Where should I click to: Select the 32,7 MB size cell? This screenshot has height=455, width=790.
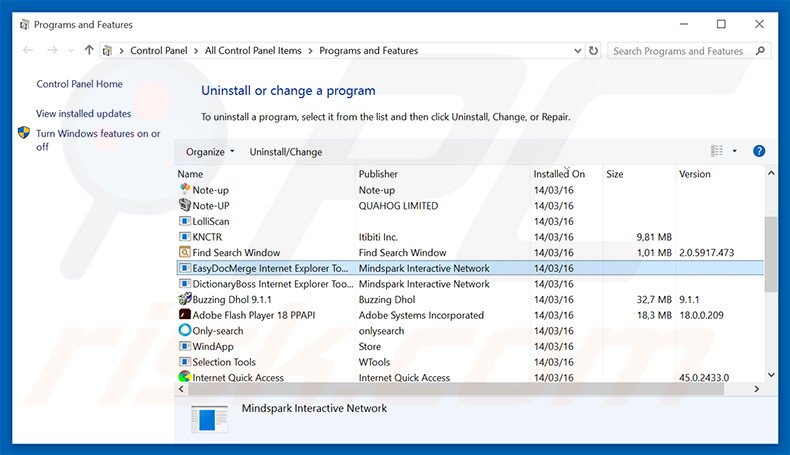[x=654, y=299]
